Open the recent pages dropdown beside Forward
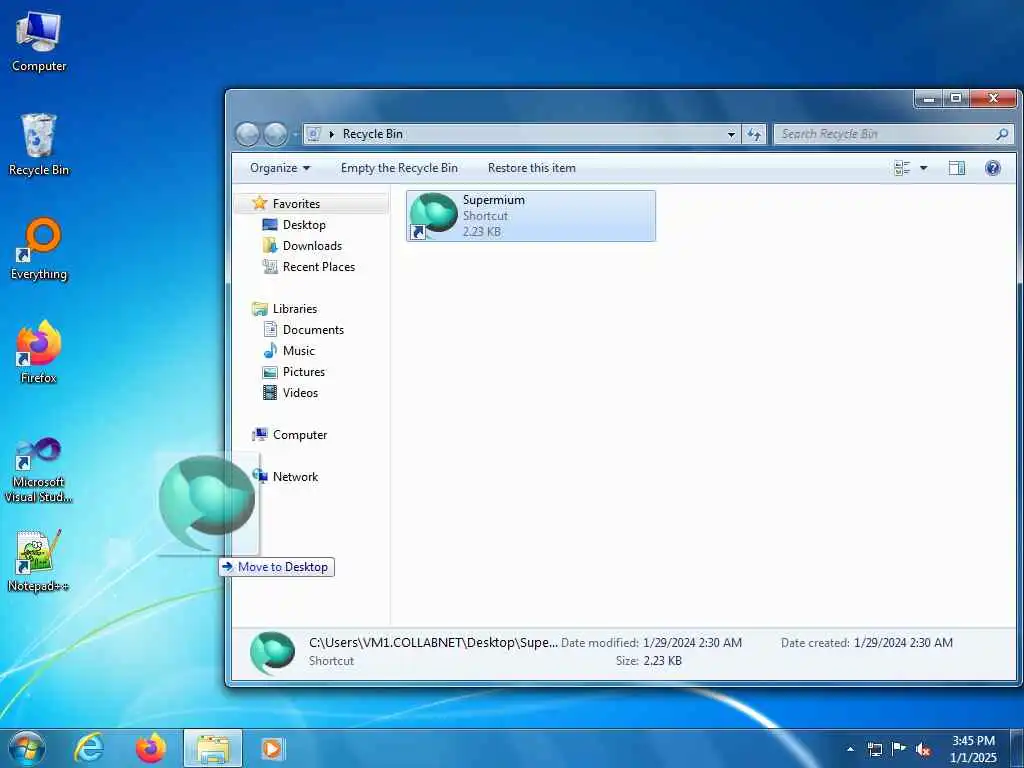The image size is (1024, 768). [x=295, y=135]
